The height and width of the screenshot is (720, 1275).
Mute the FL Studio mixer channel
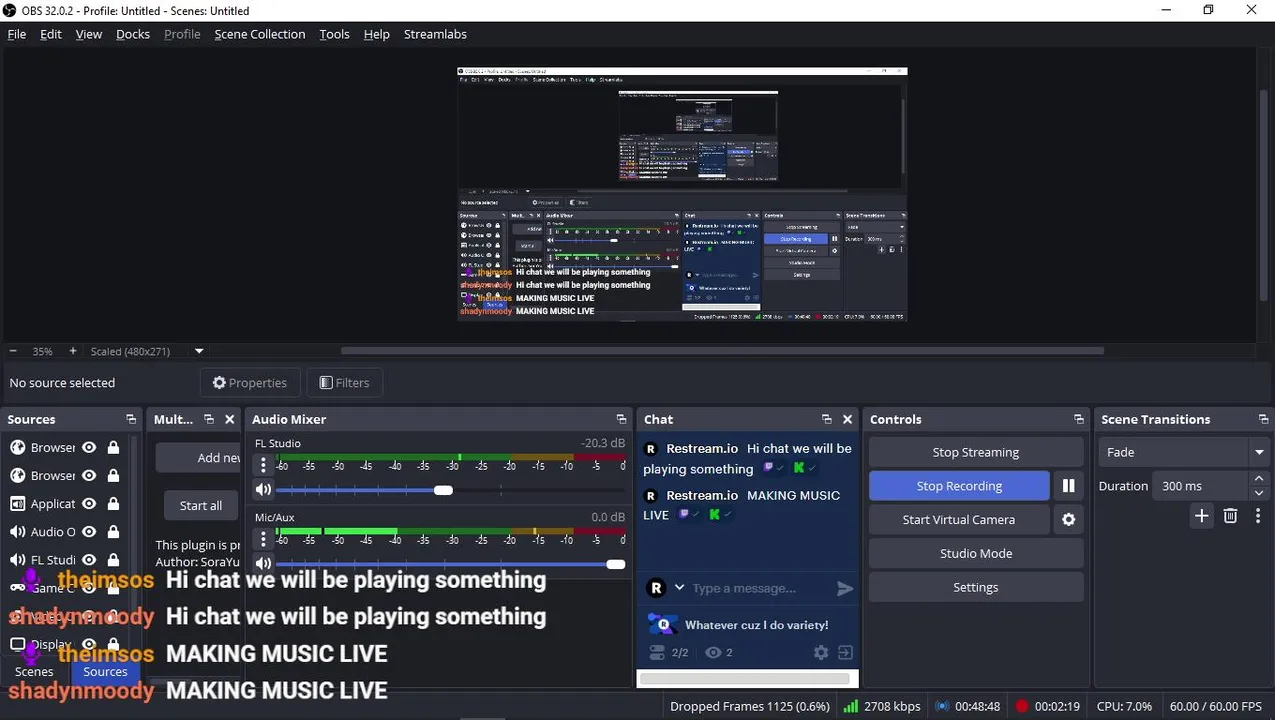(263, 490)
